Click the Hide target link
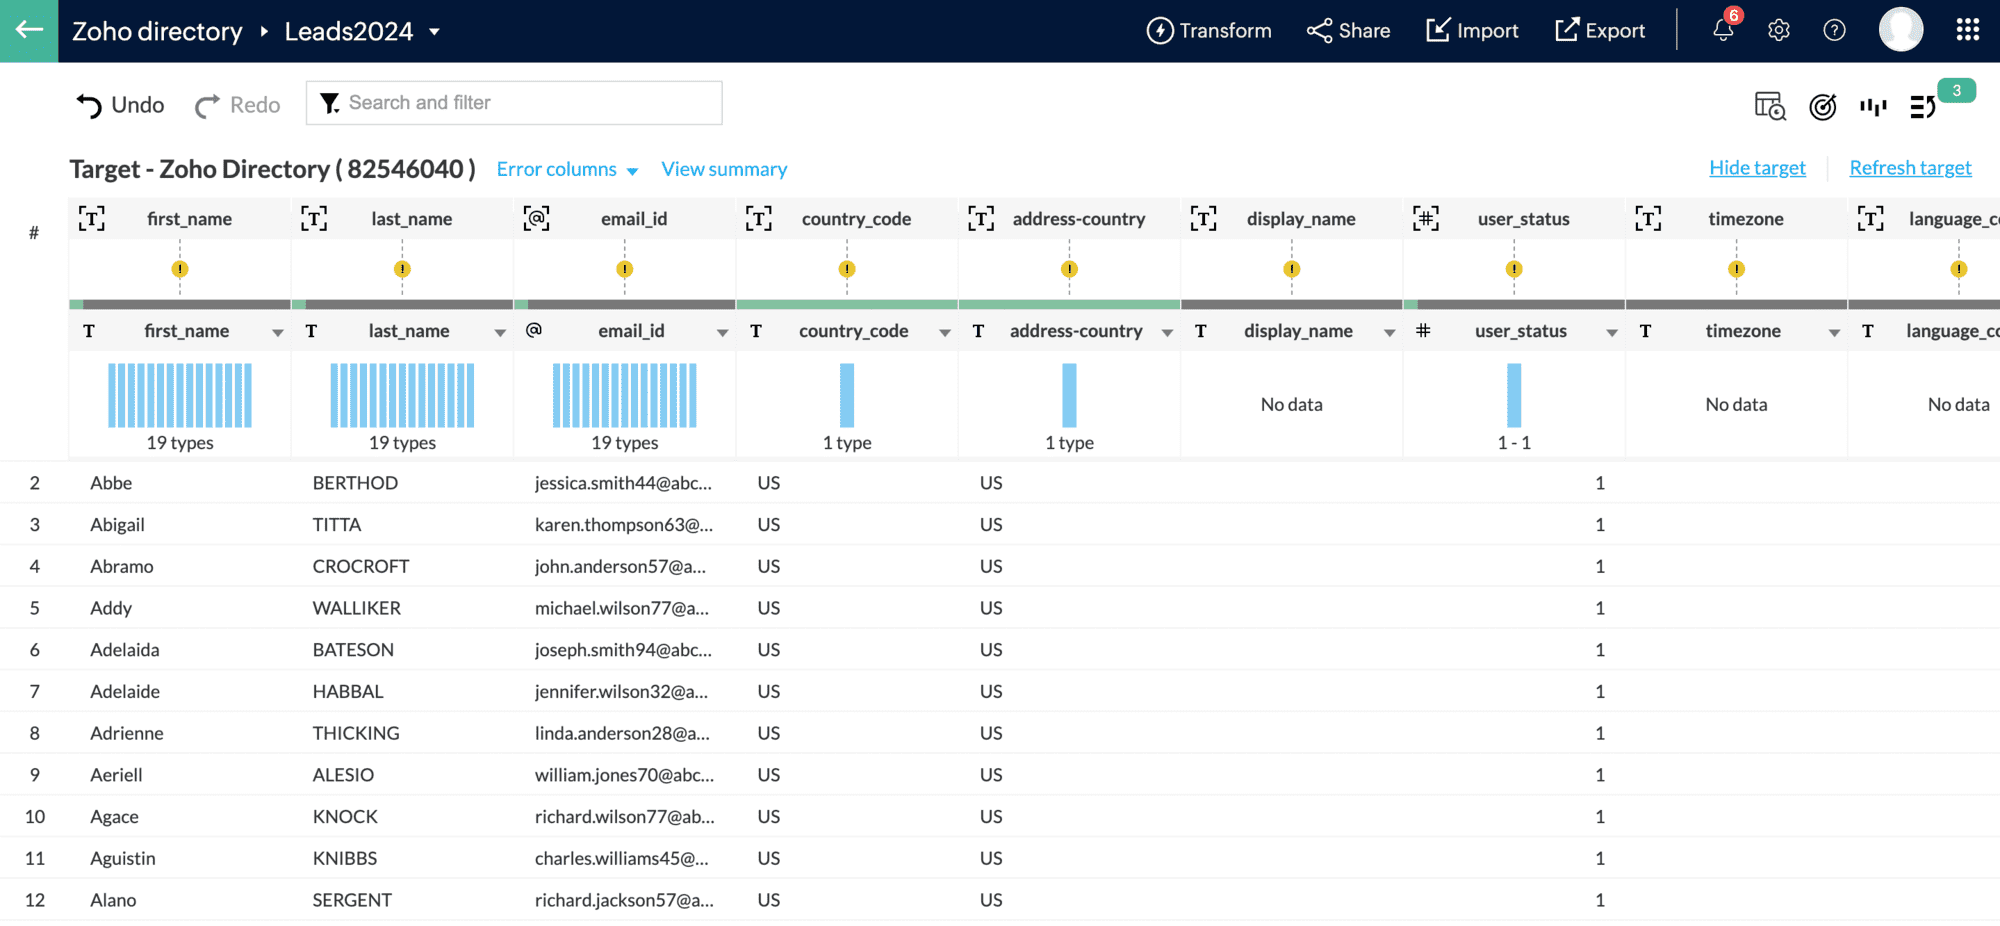 click(1757, 168)
